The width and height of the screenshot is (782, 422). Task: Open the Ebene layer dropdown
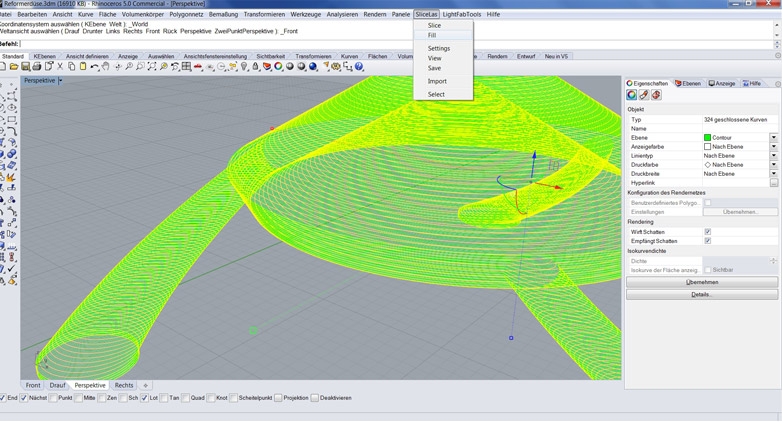tap(773, 138)
